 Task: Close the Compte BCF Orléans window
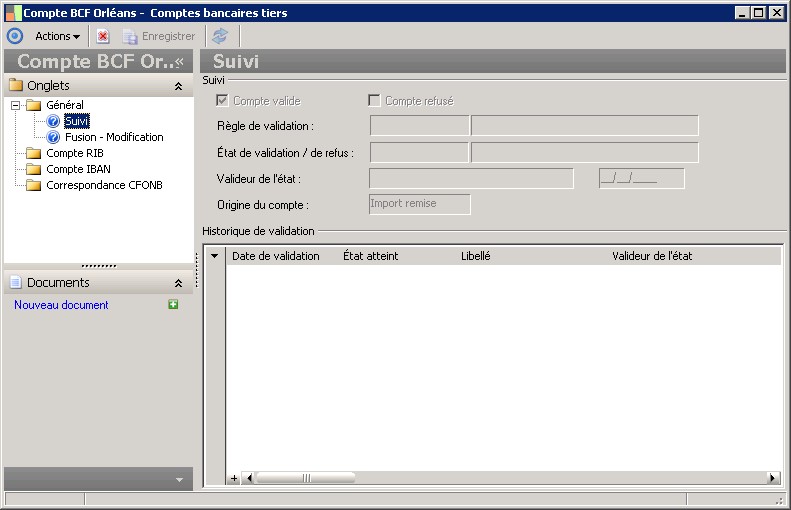point(776,13)
